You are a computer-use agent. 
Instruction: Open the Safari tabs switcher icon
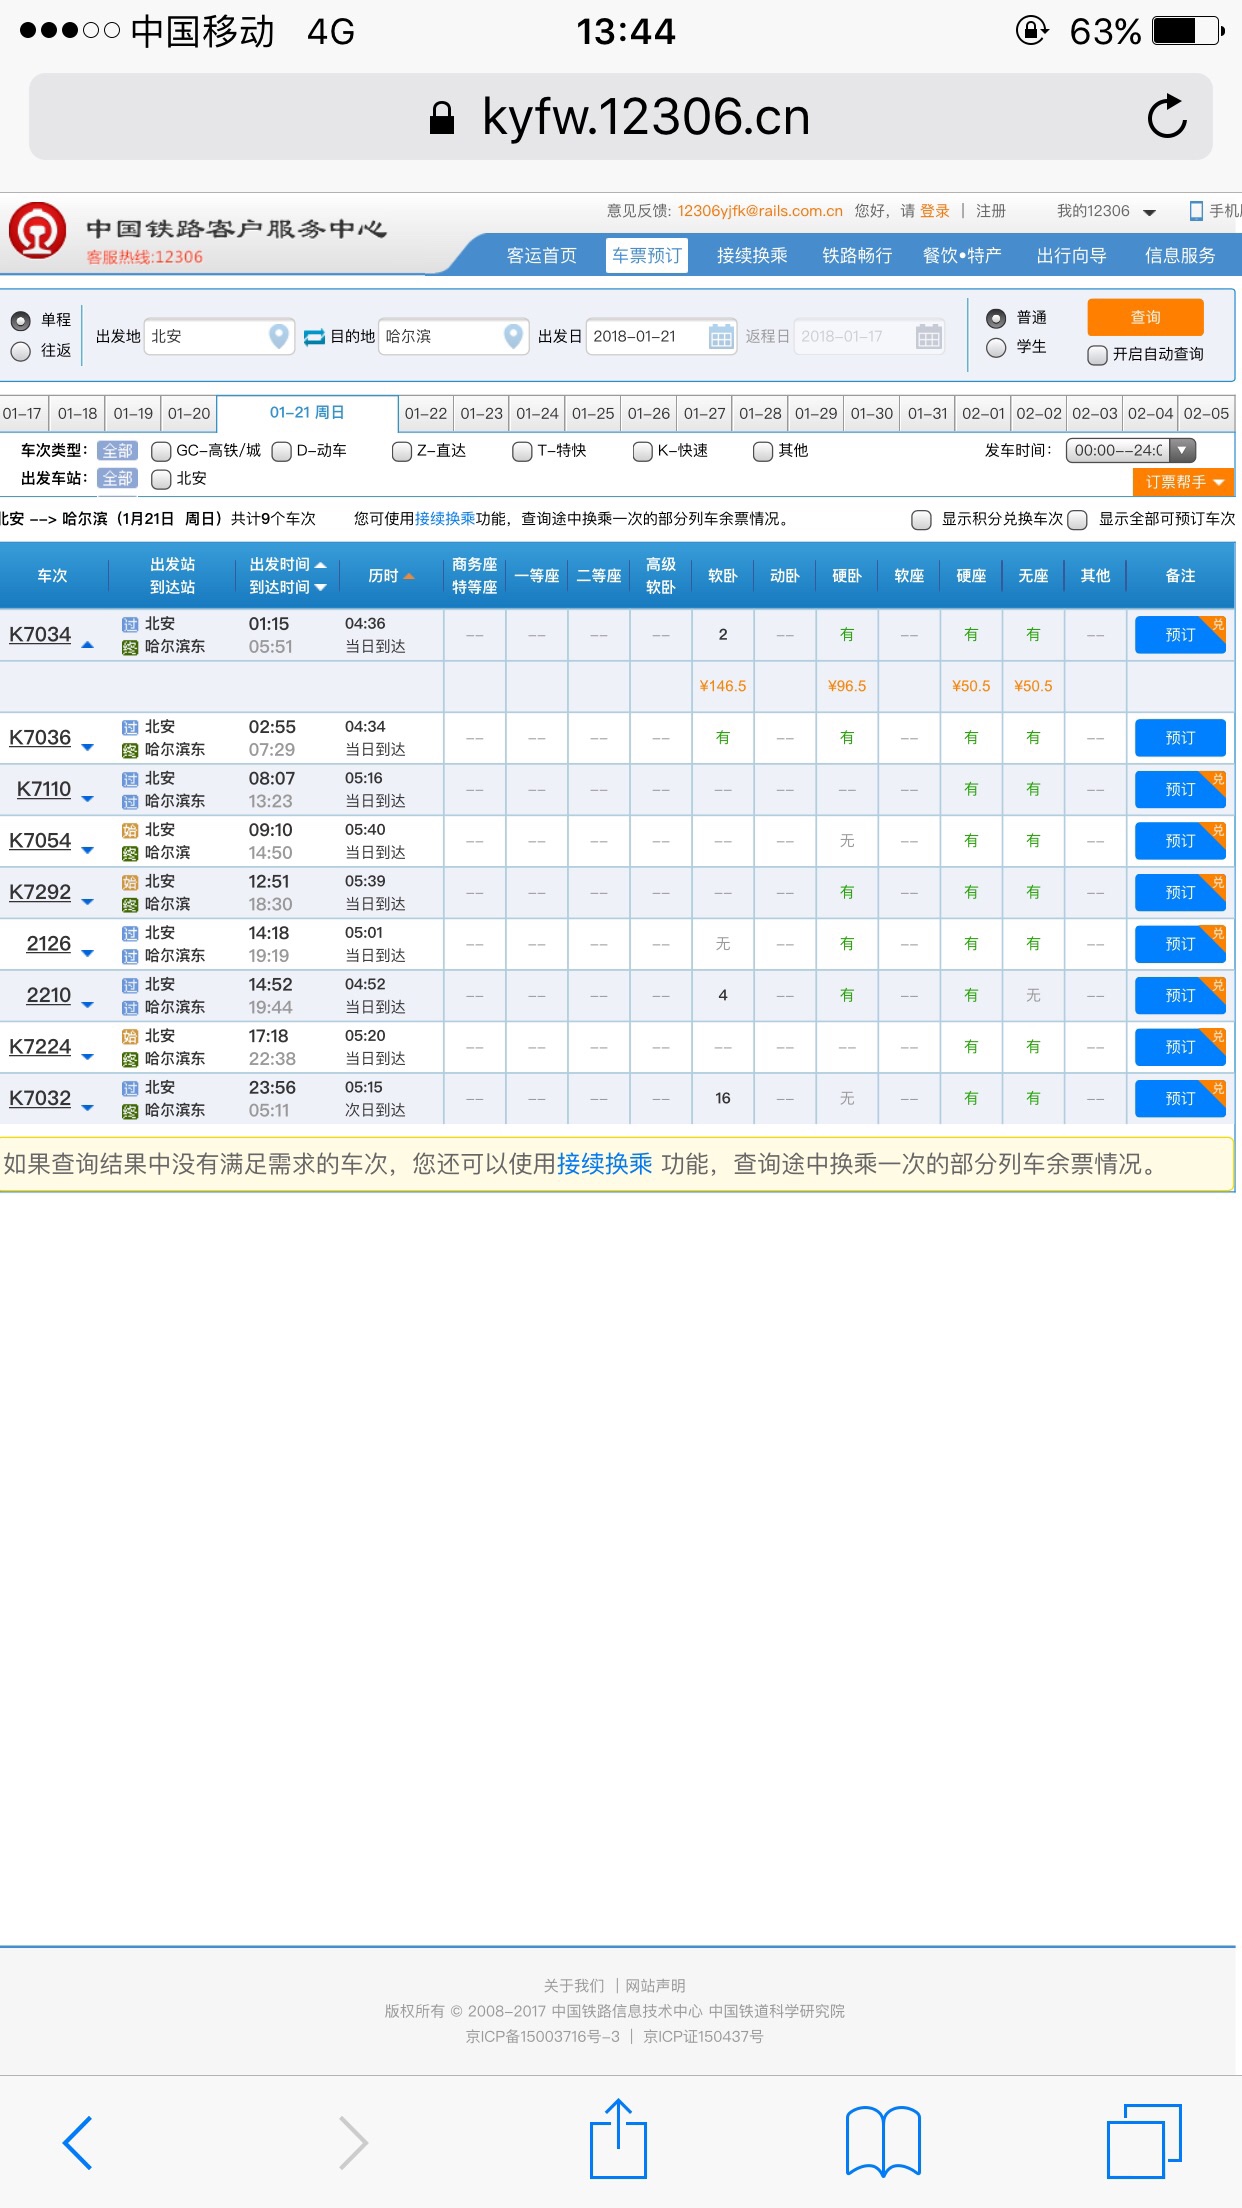(x=1144, y=2141)
